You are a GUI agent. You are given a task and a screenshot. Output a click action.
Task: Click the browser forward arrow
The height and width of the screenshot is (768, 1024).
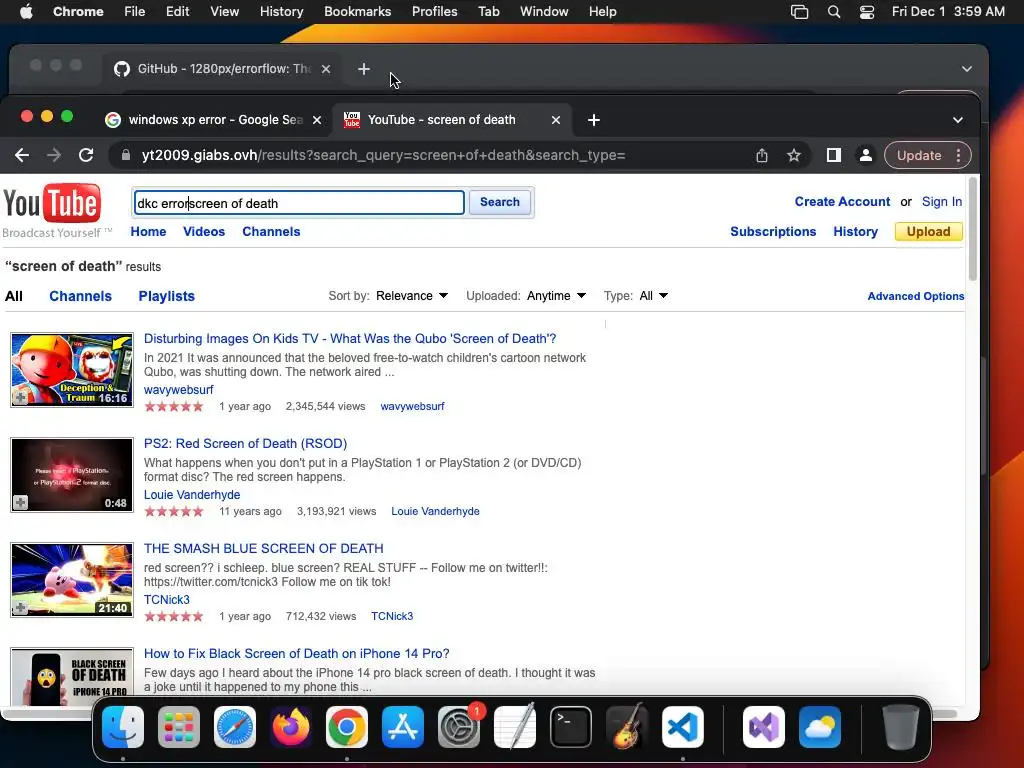54,155
